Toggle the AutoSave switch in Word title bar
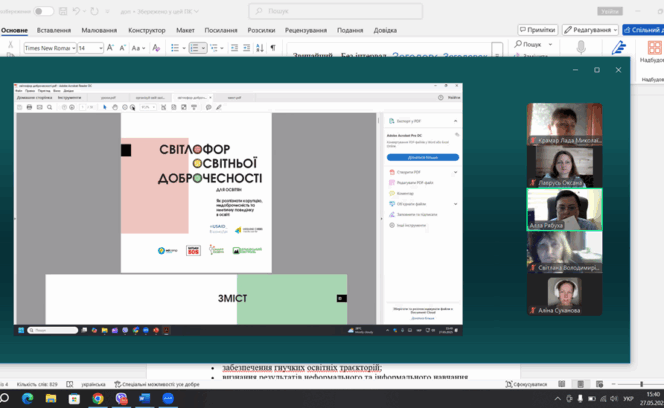Screen dimensions: 664x408 point(44,11)
